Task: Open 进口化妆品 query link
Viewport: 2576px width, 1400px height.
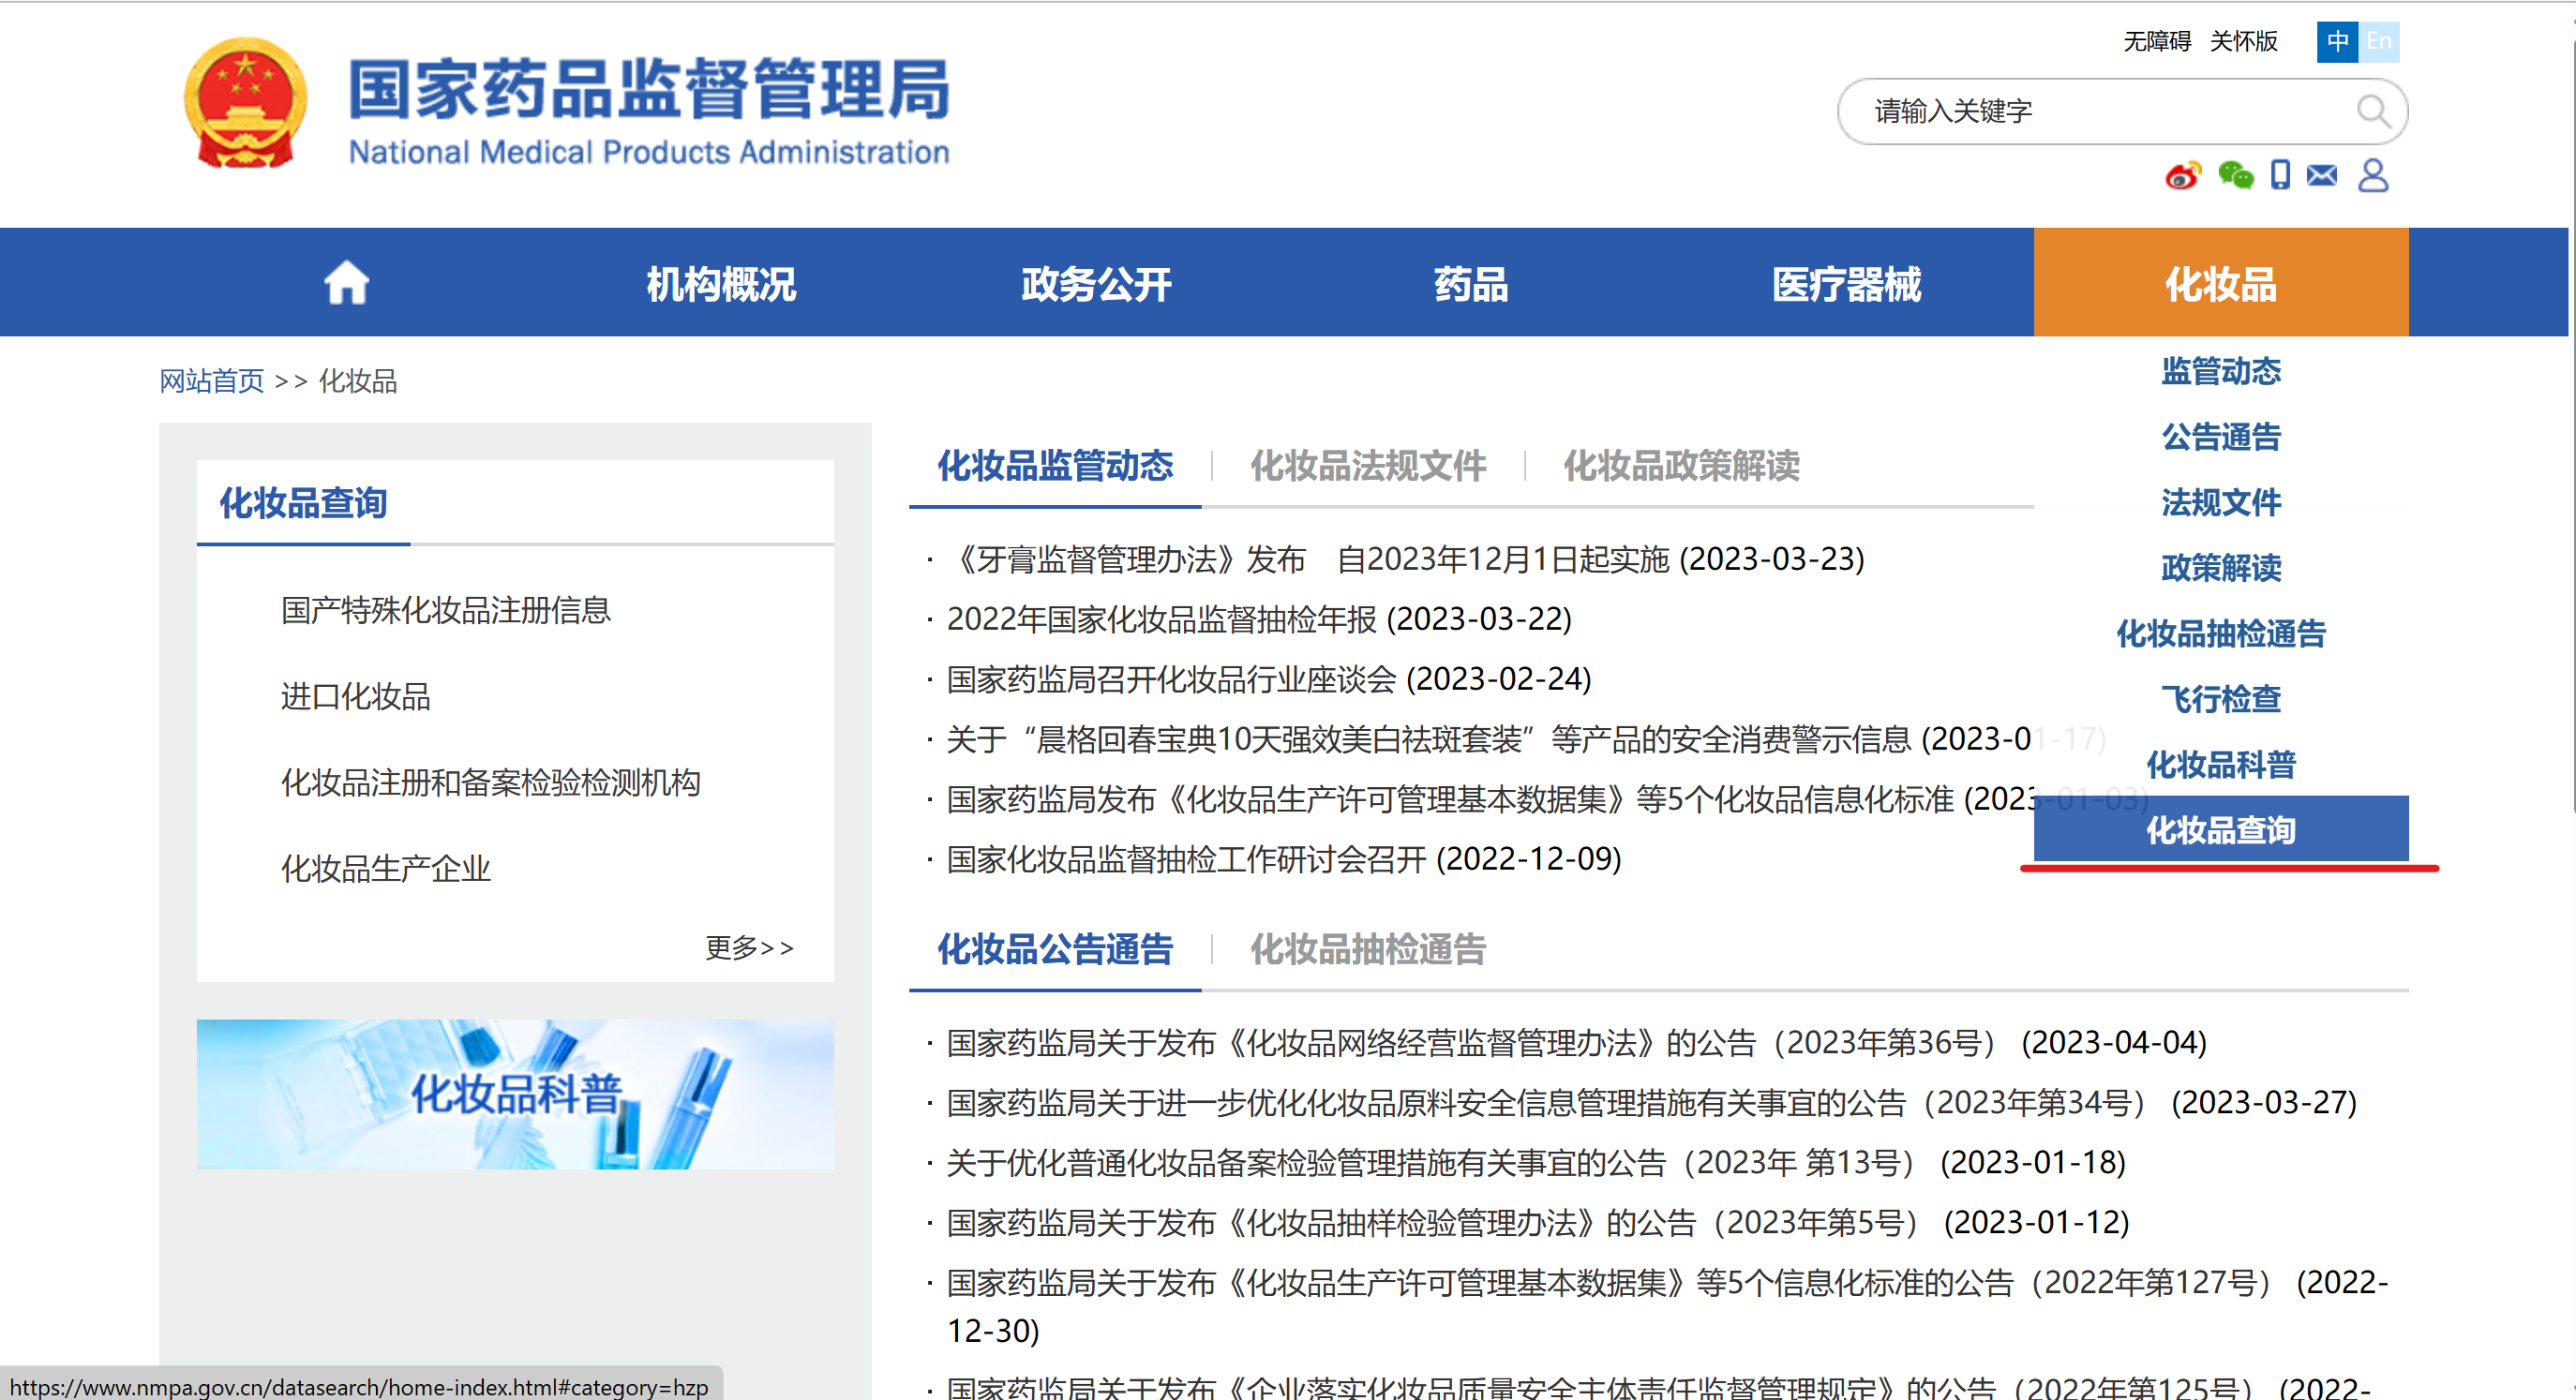Action: [x=355, y=696]
